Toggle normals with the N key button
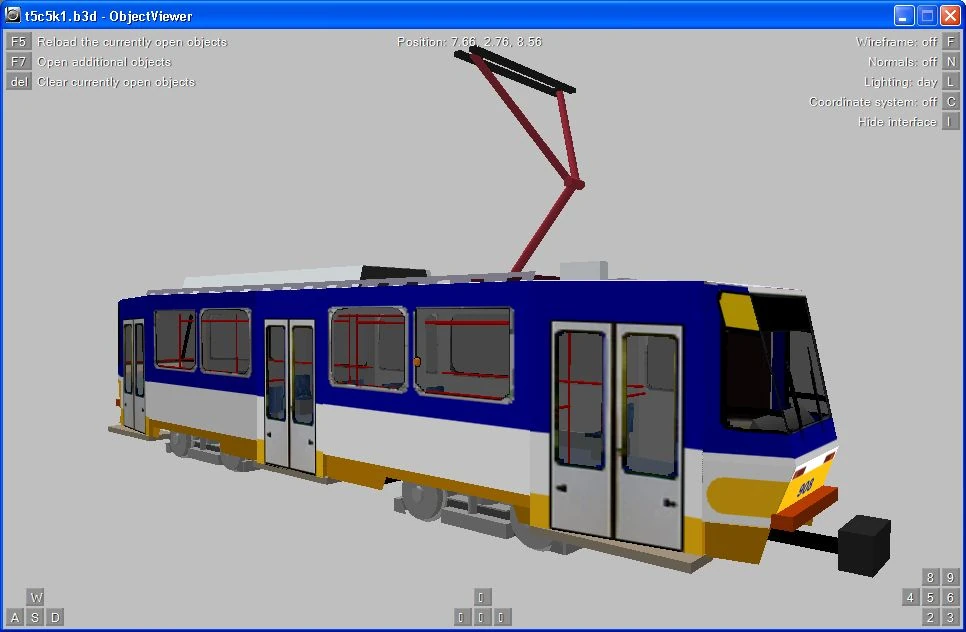The height and width of the screenshot is (632, 966). pyautogui.click(x=951, y=62)
